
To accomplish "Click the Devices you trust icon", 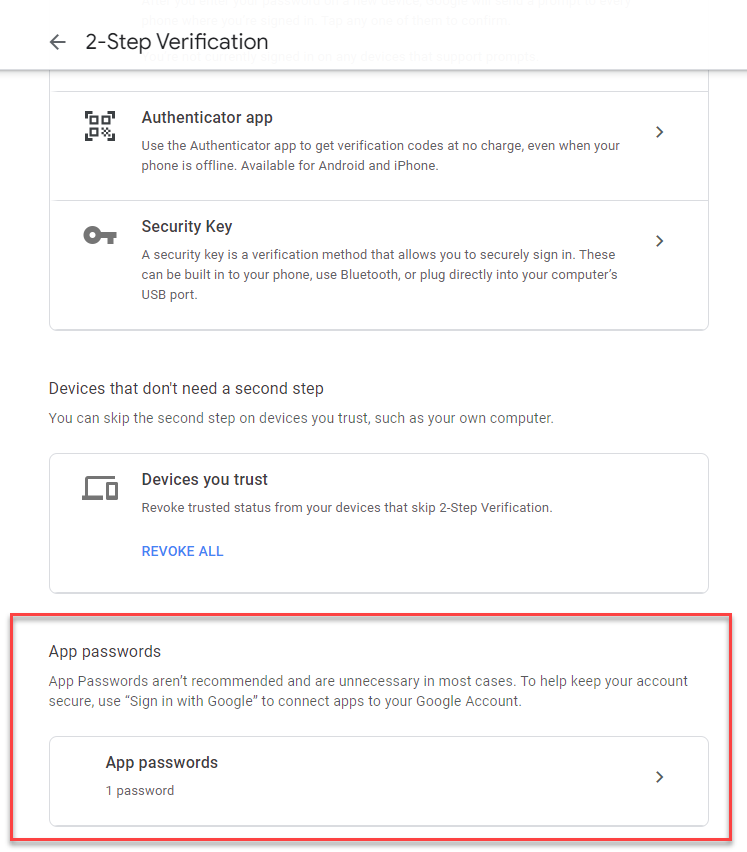I will (99, 488).
